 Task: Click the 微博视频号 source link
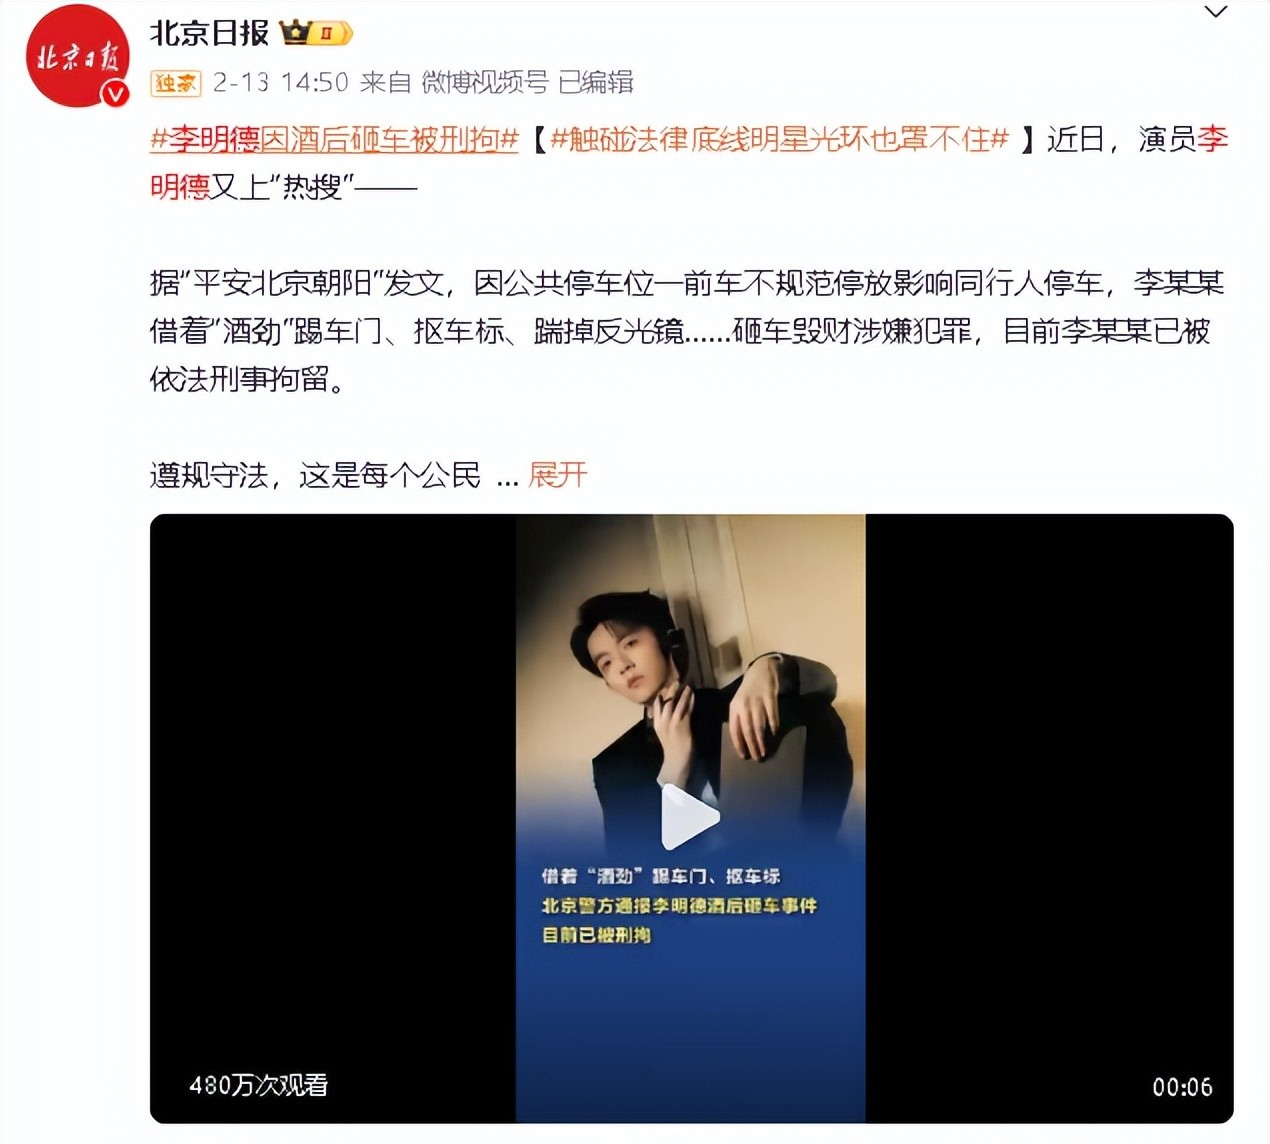[x=484, y=83]
